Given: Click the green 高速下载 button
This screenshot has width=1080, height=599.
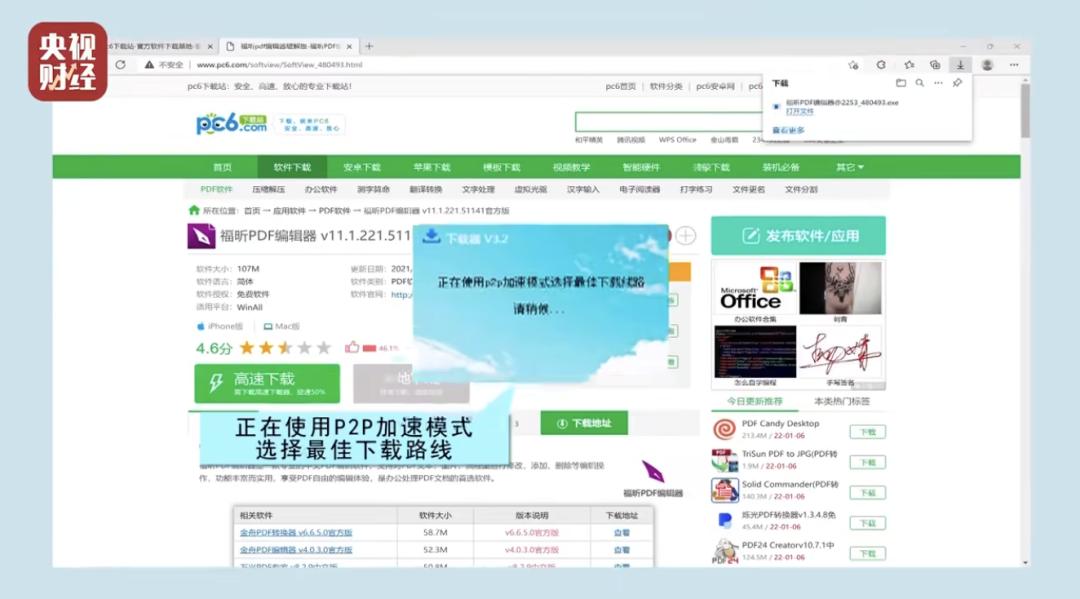Looking at the screenshot, I should (267, 383).
